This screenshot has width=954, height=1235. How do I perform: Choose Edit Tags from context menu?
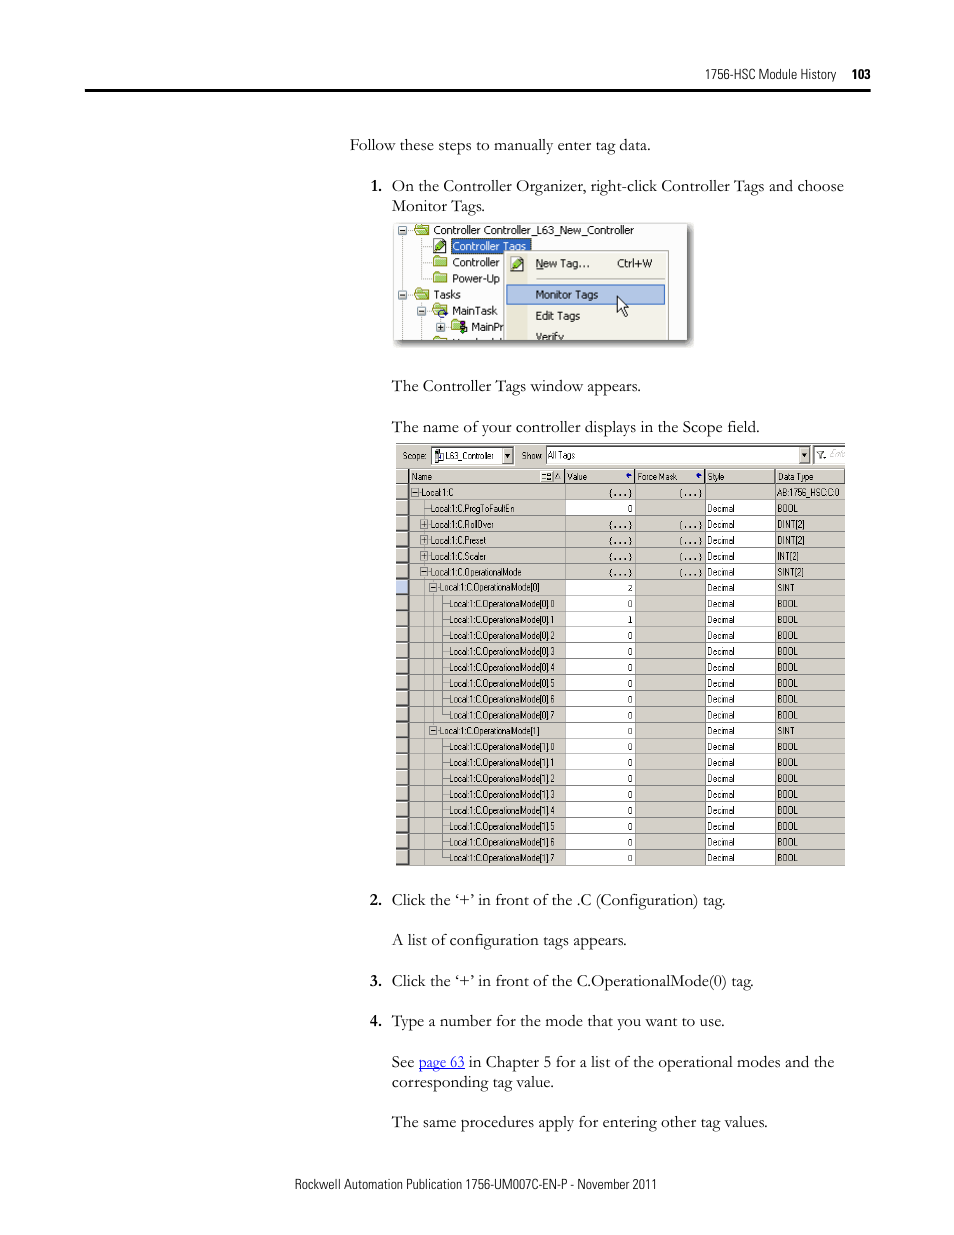click(x=586, y=316)
